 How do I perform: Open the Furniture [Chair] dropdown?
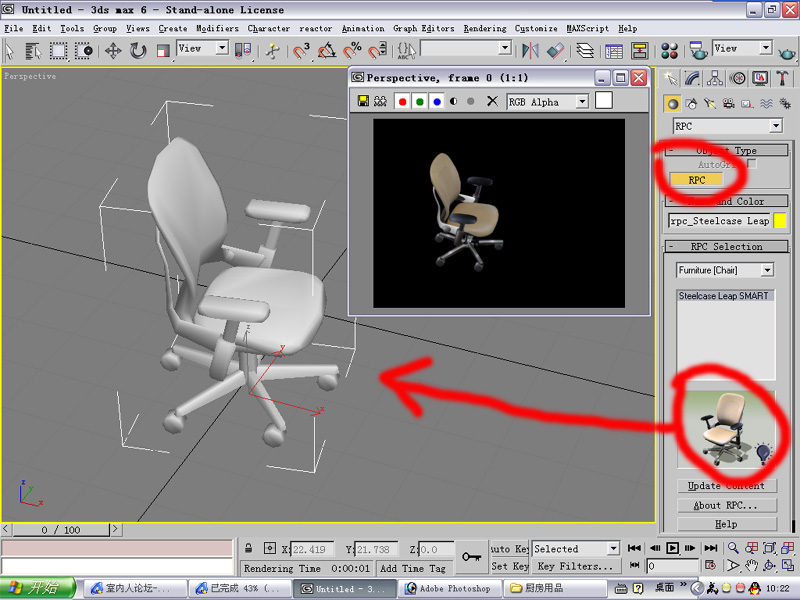click(725, 270)
